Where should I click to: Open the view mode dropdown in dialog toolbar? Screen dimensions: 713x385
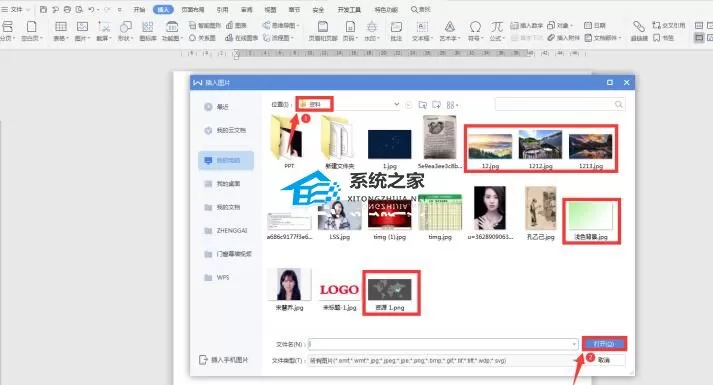[452, 105]
